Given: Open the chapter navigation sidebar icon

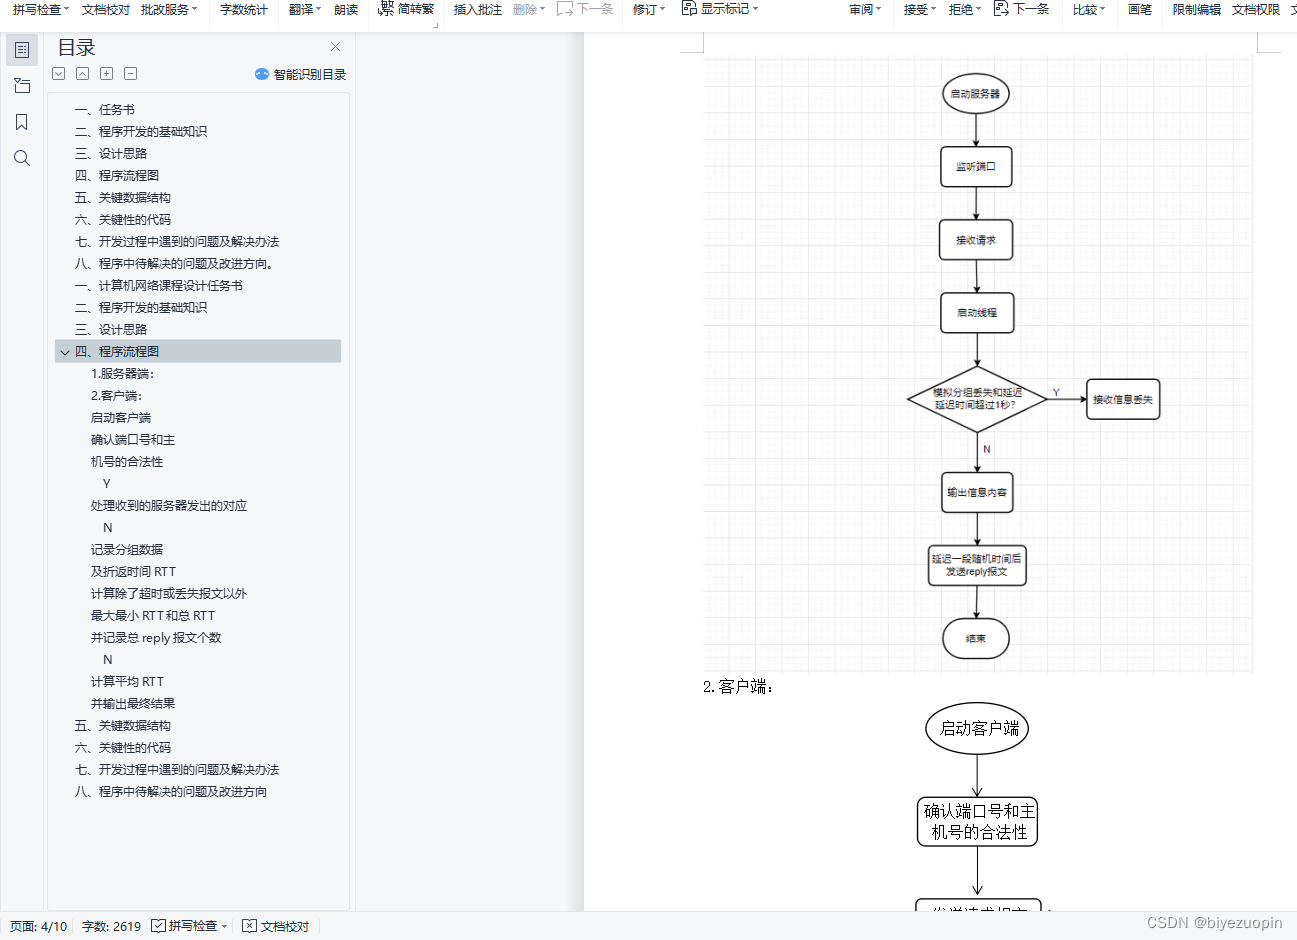Looking at the screenshot, I should coord(22,86).
